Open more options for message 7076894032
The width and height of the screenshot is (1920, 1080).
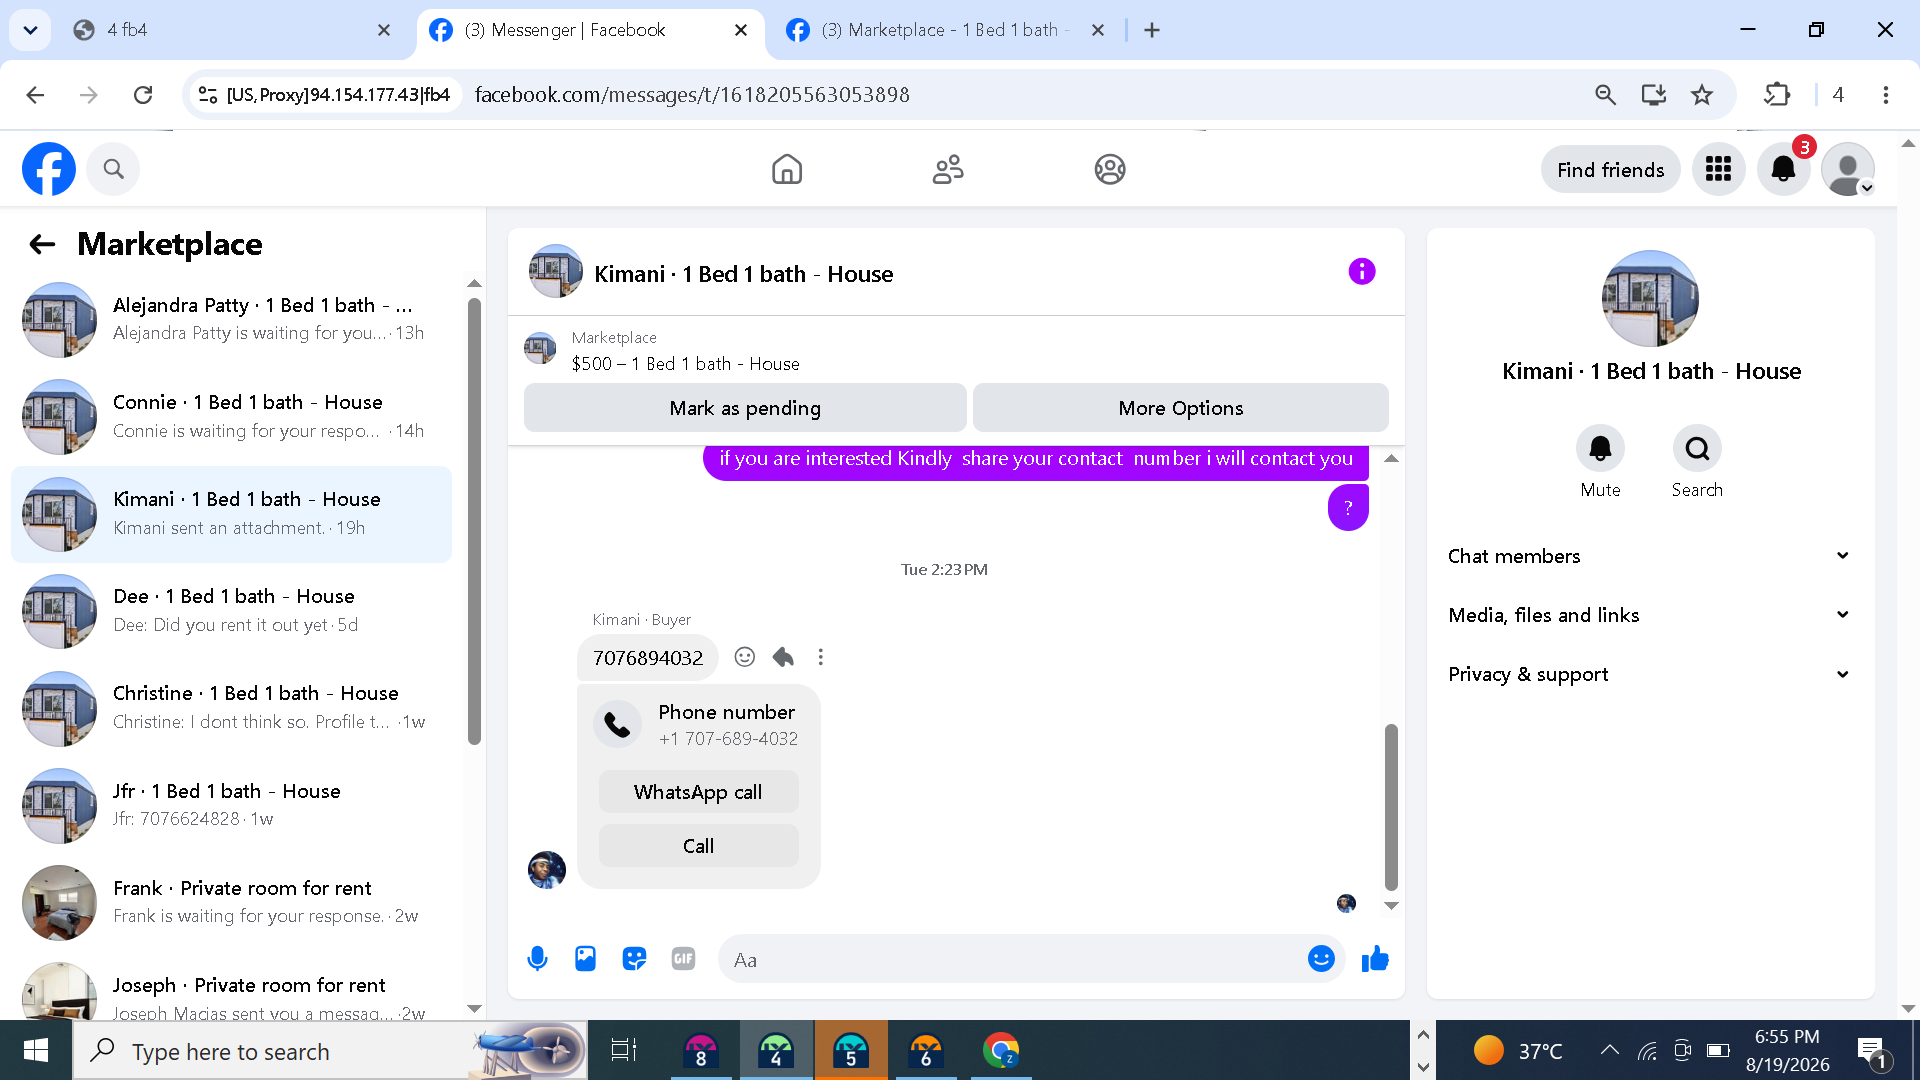(x=821, y=657)
